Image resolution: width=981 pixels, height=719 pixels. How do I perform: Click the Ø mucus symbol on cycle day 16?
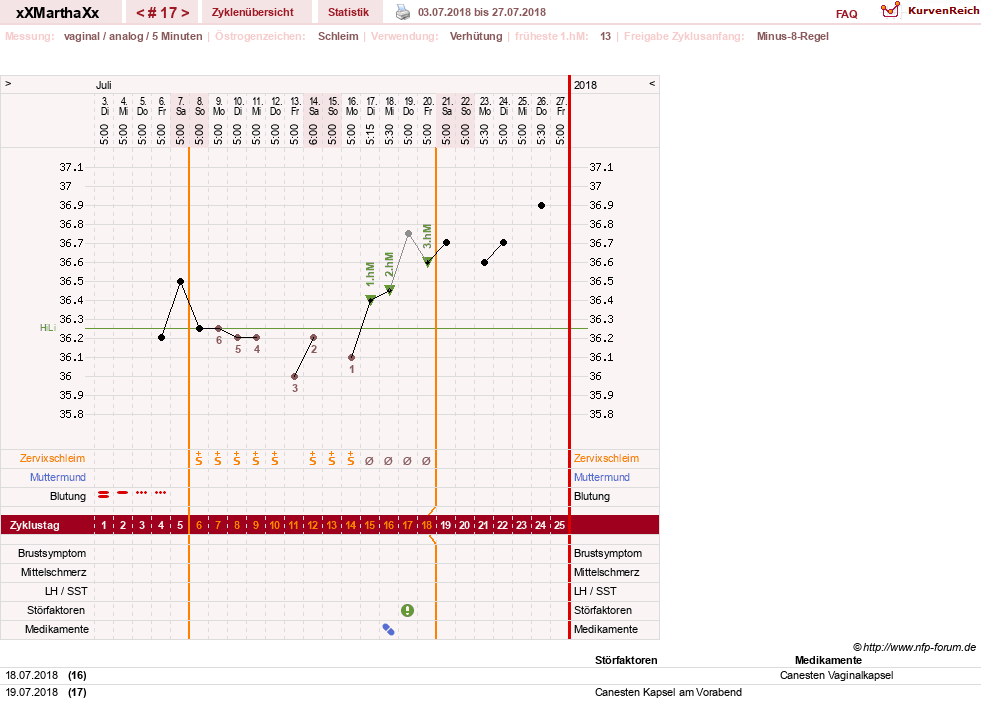[x=389, y=461]
